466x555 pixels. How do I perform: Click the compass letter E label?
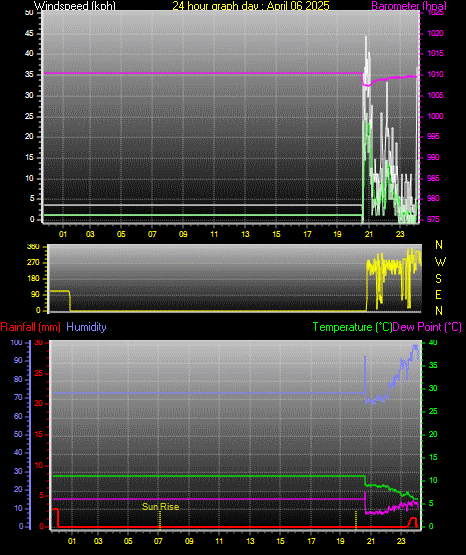click(x=438, y=294)
